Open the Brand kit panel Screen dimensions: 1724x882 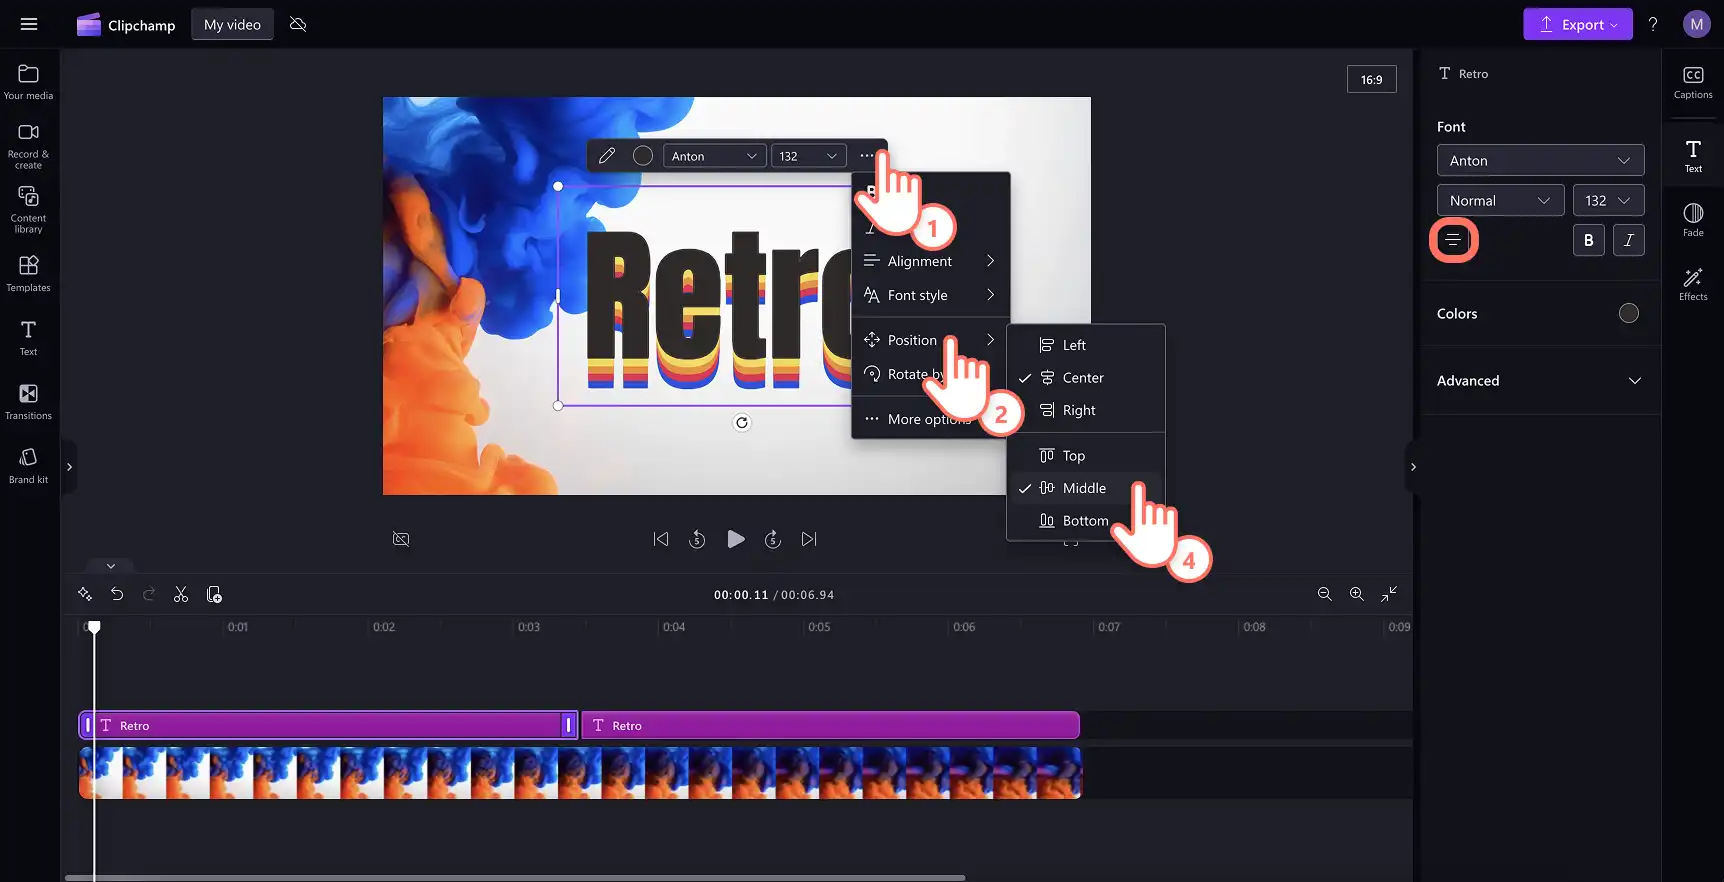point(28,466)
